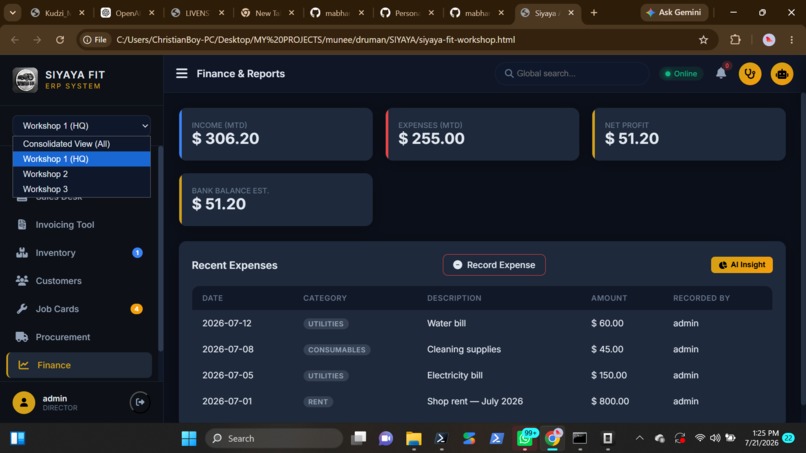Switch to the OpenAI browser tab
Screen dimensions: 806x453
point(127,13)
